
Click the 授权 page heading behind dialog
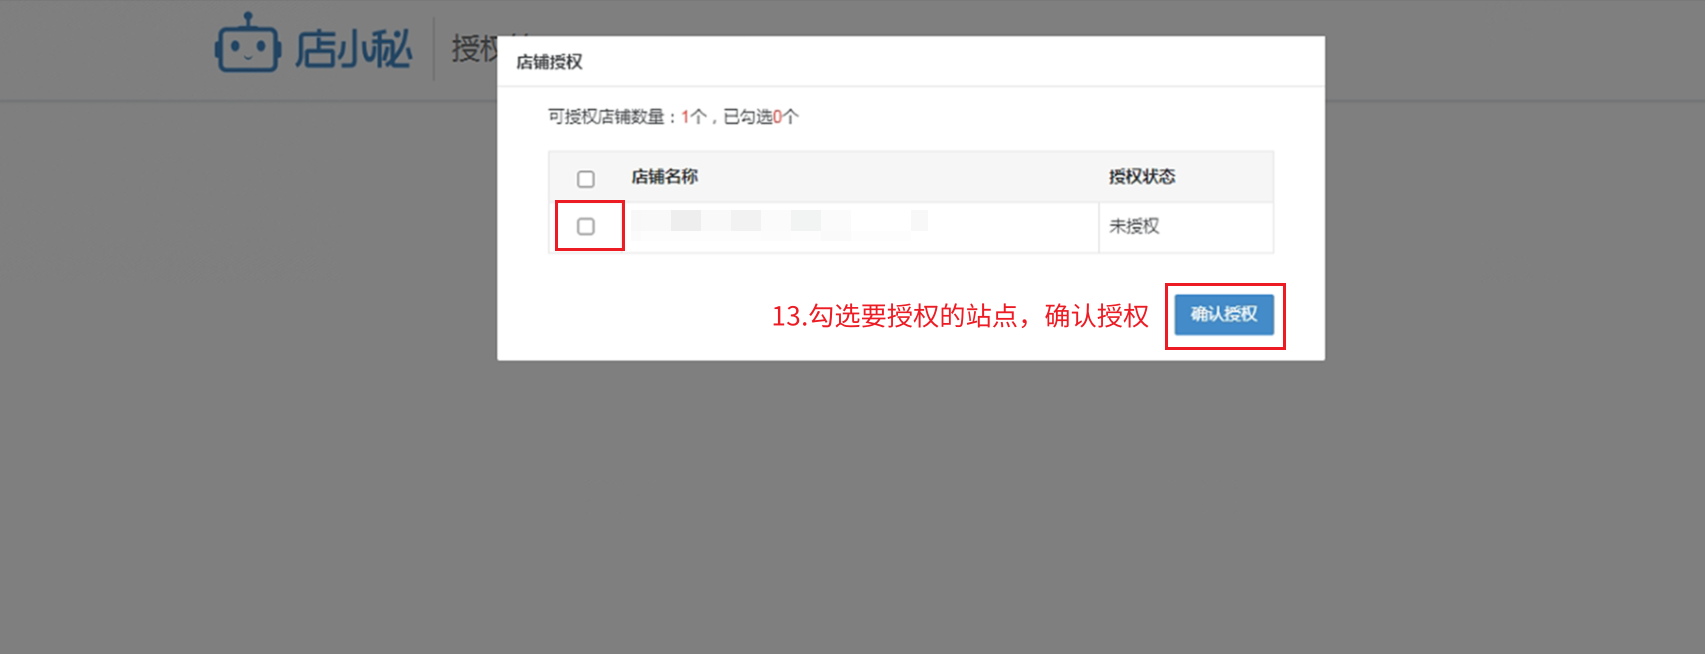pos(474,48)
